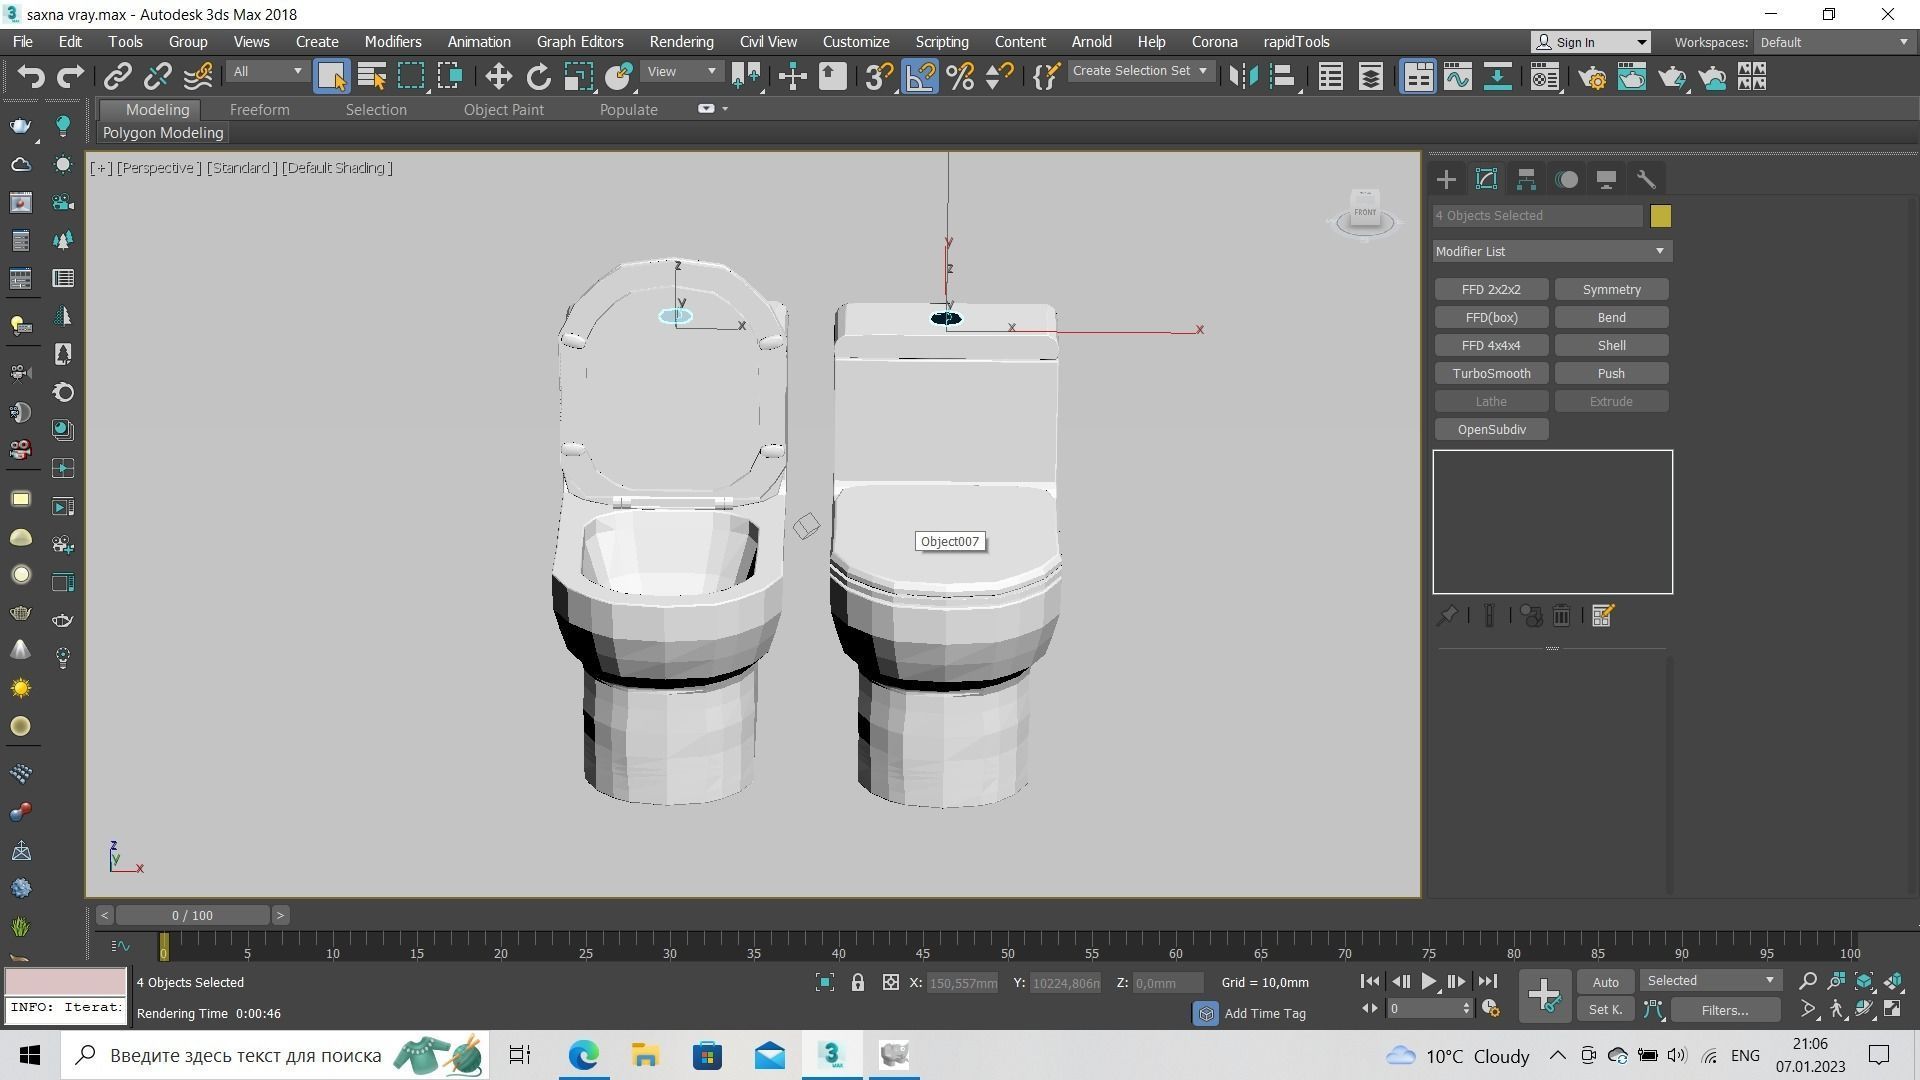Open the Rendering menu
The height and width of the screenshot is (1080, 1920).
(x=681, y=42)
